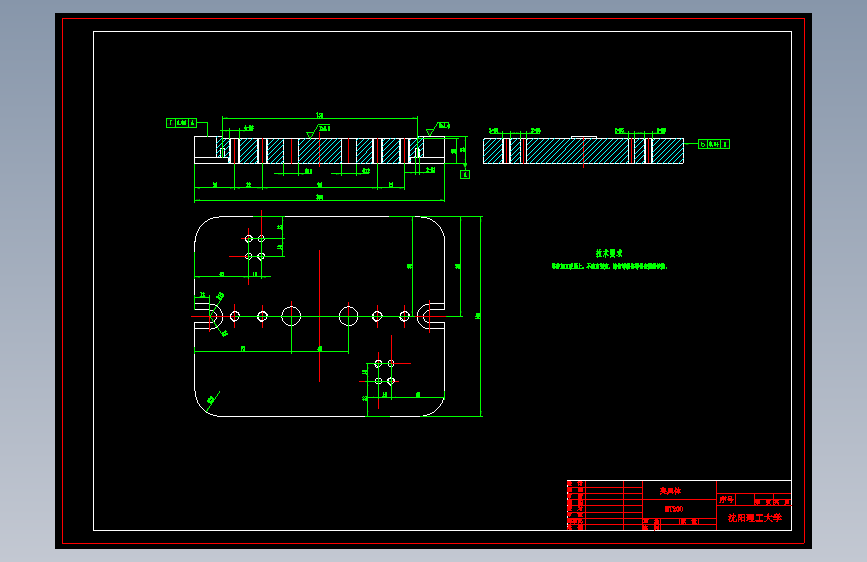The image size is (867, 562).
Task: Click the vertical red centerline in plan view
Action: [319, 316]
